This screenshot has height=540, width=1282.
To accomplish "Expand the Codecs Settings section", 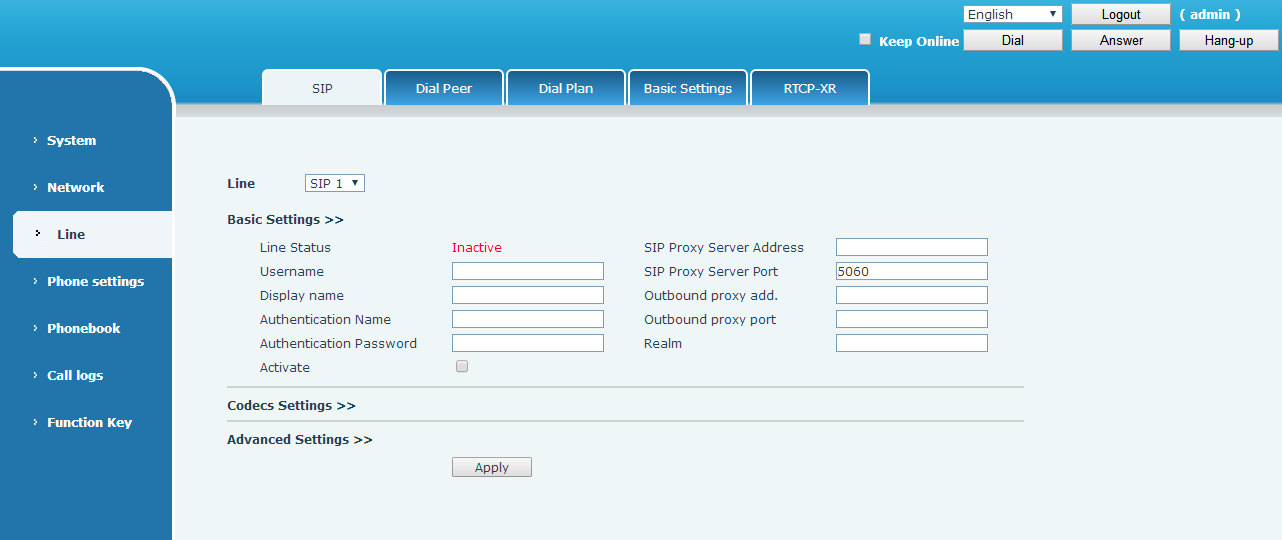I will point(291,406).
